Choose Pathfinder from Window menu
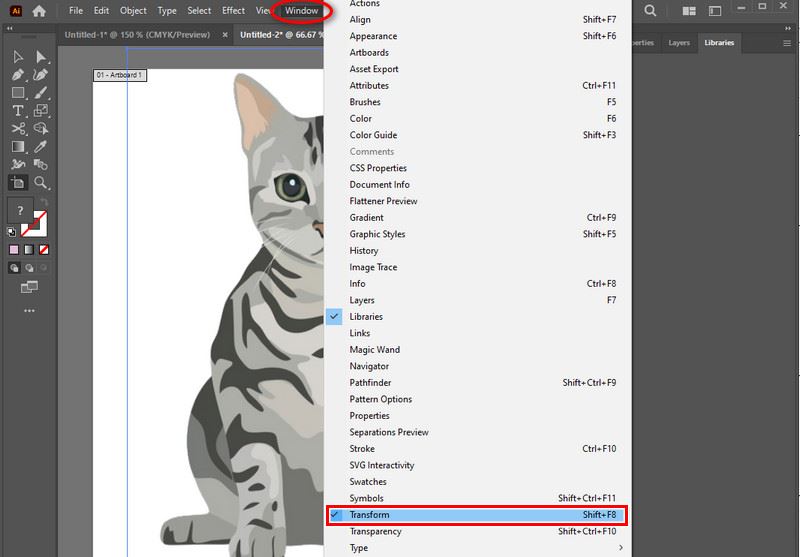This screenshot has height=557, width=800. coord(476,383)
